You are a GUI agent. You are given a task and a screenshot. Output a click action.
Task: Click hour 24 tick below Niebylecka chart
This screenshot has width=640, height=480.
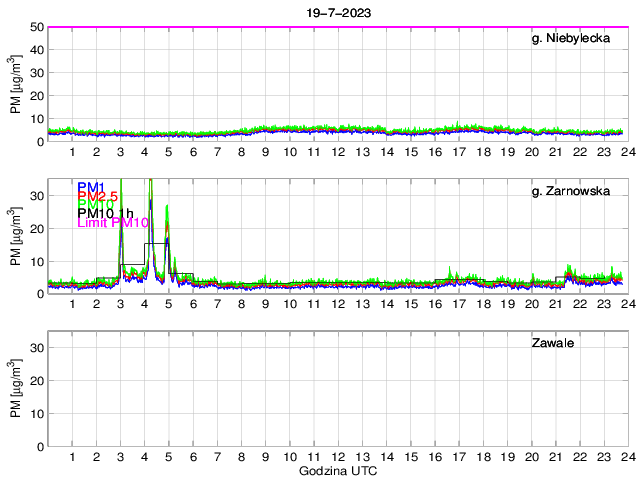pyautogui.click(x=627, y=152)
